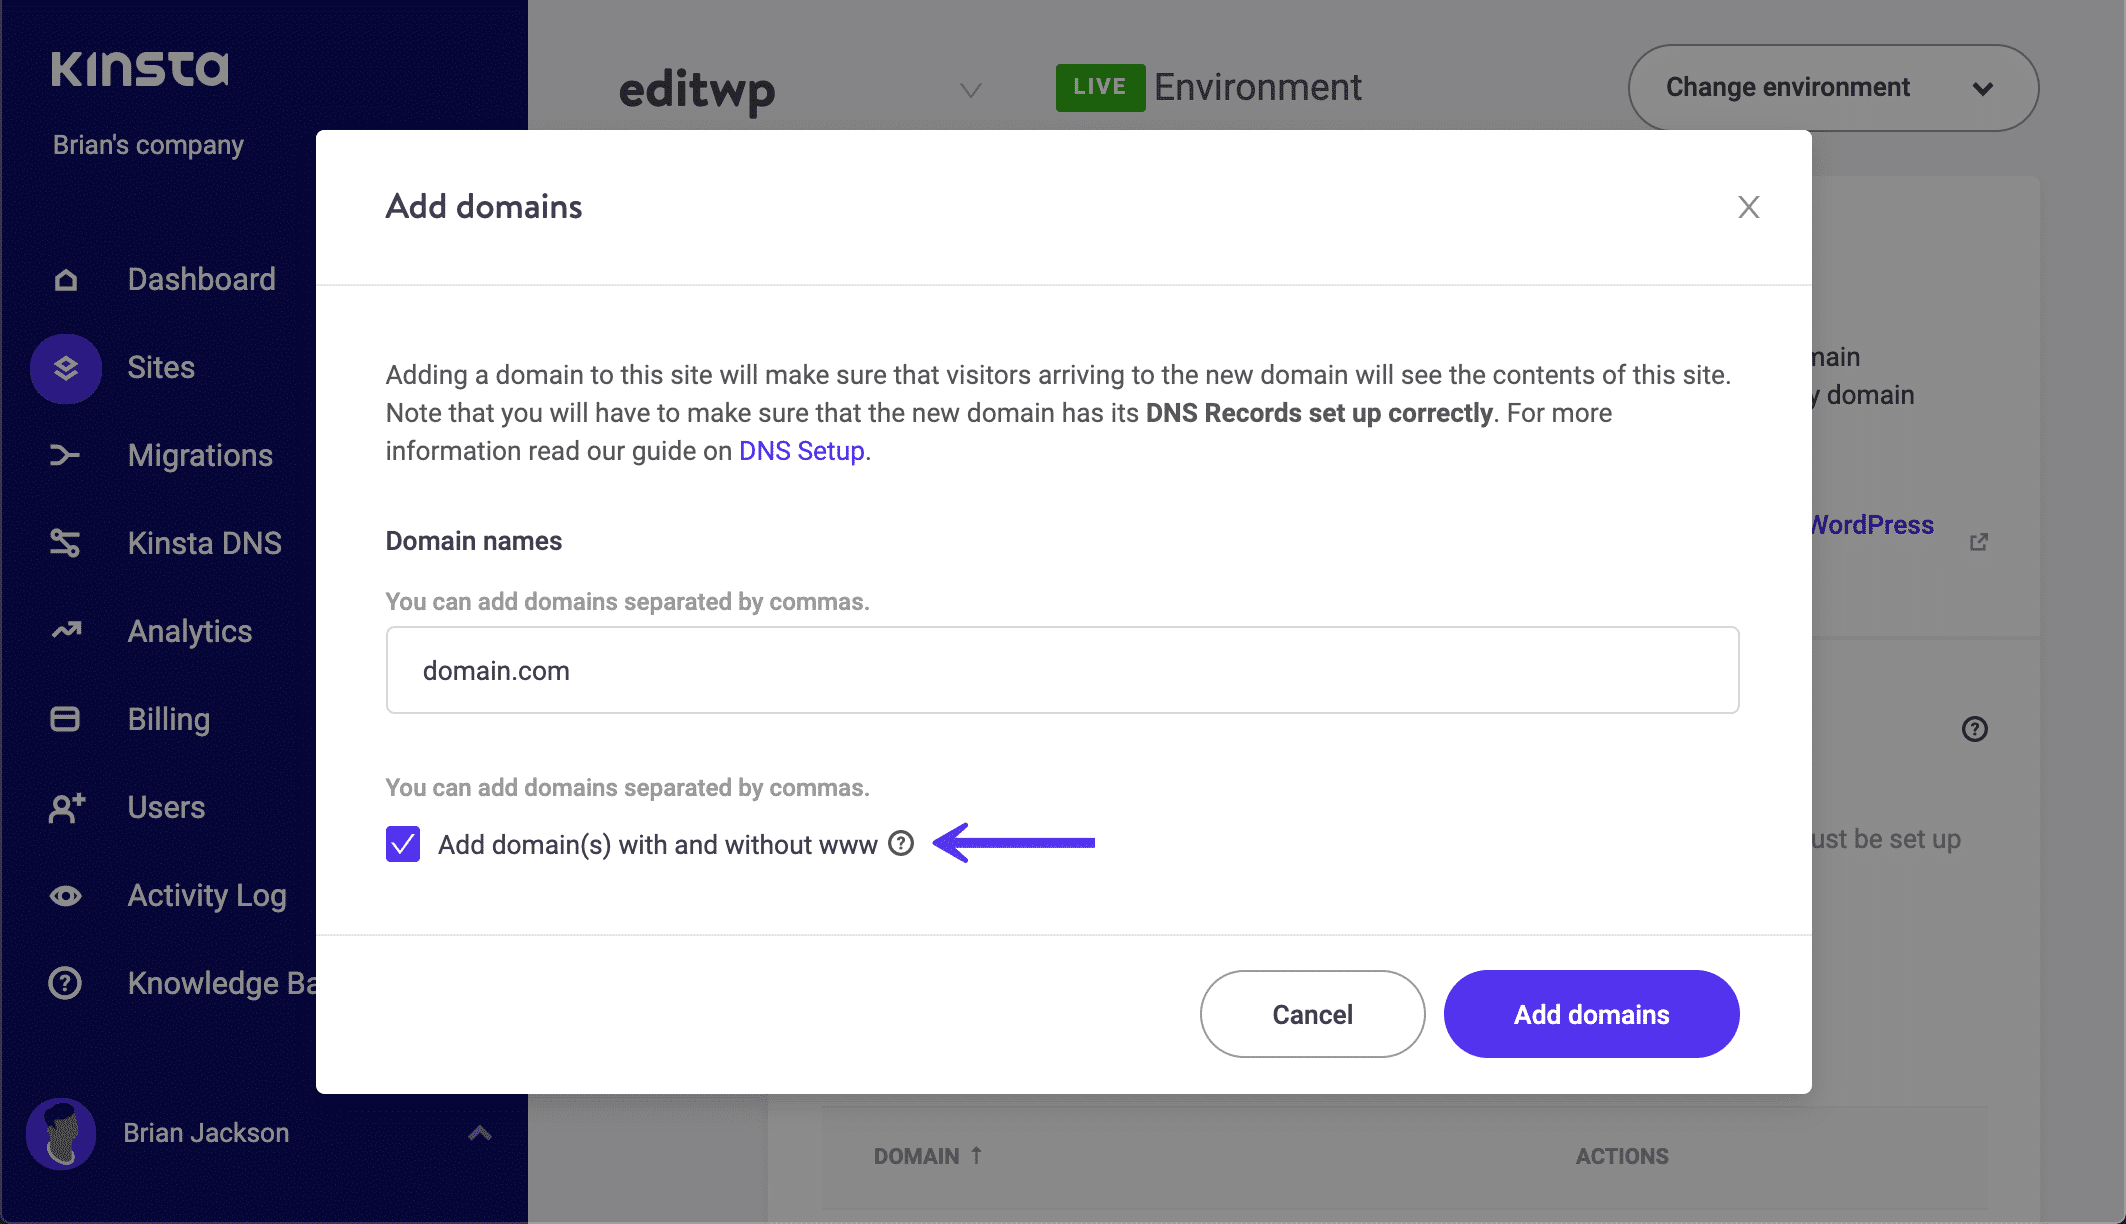Click the Kinsta DNS icon in sidebar
Viewport: 2126px width, 1224px height.
click(x=67, y=543)
